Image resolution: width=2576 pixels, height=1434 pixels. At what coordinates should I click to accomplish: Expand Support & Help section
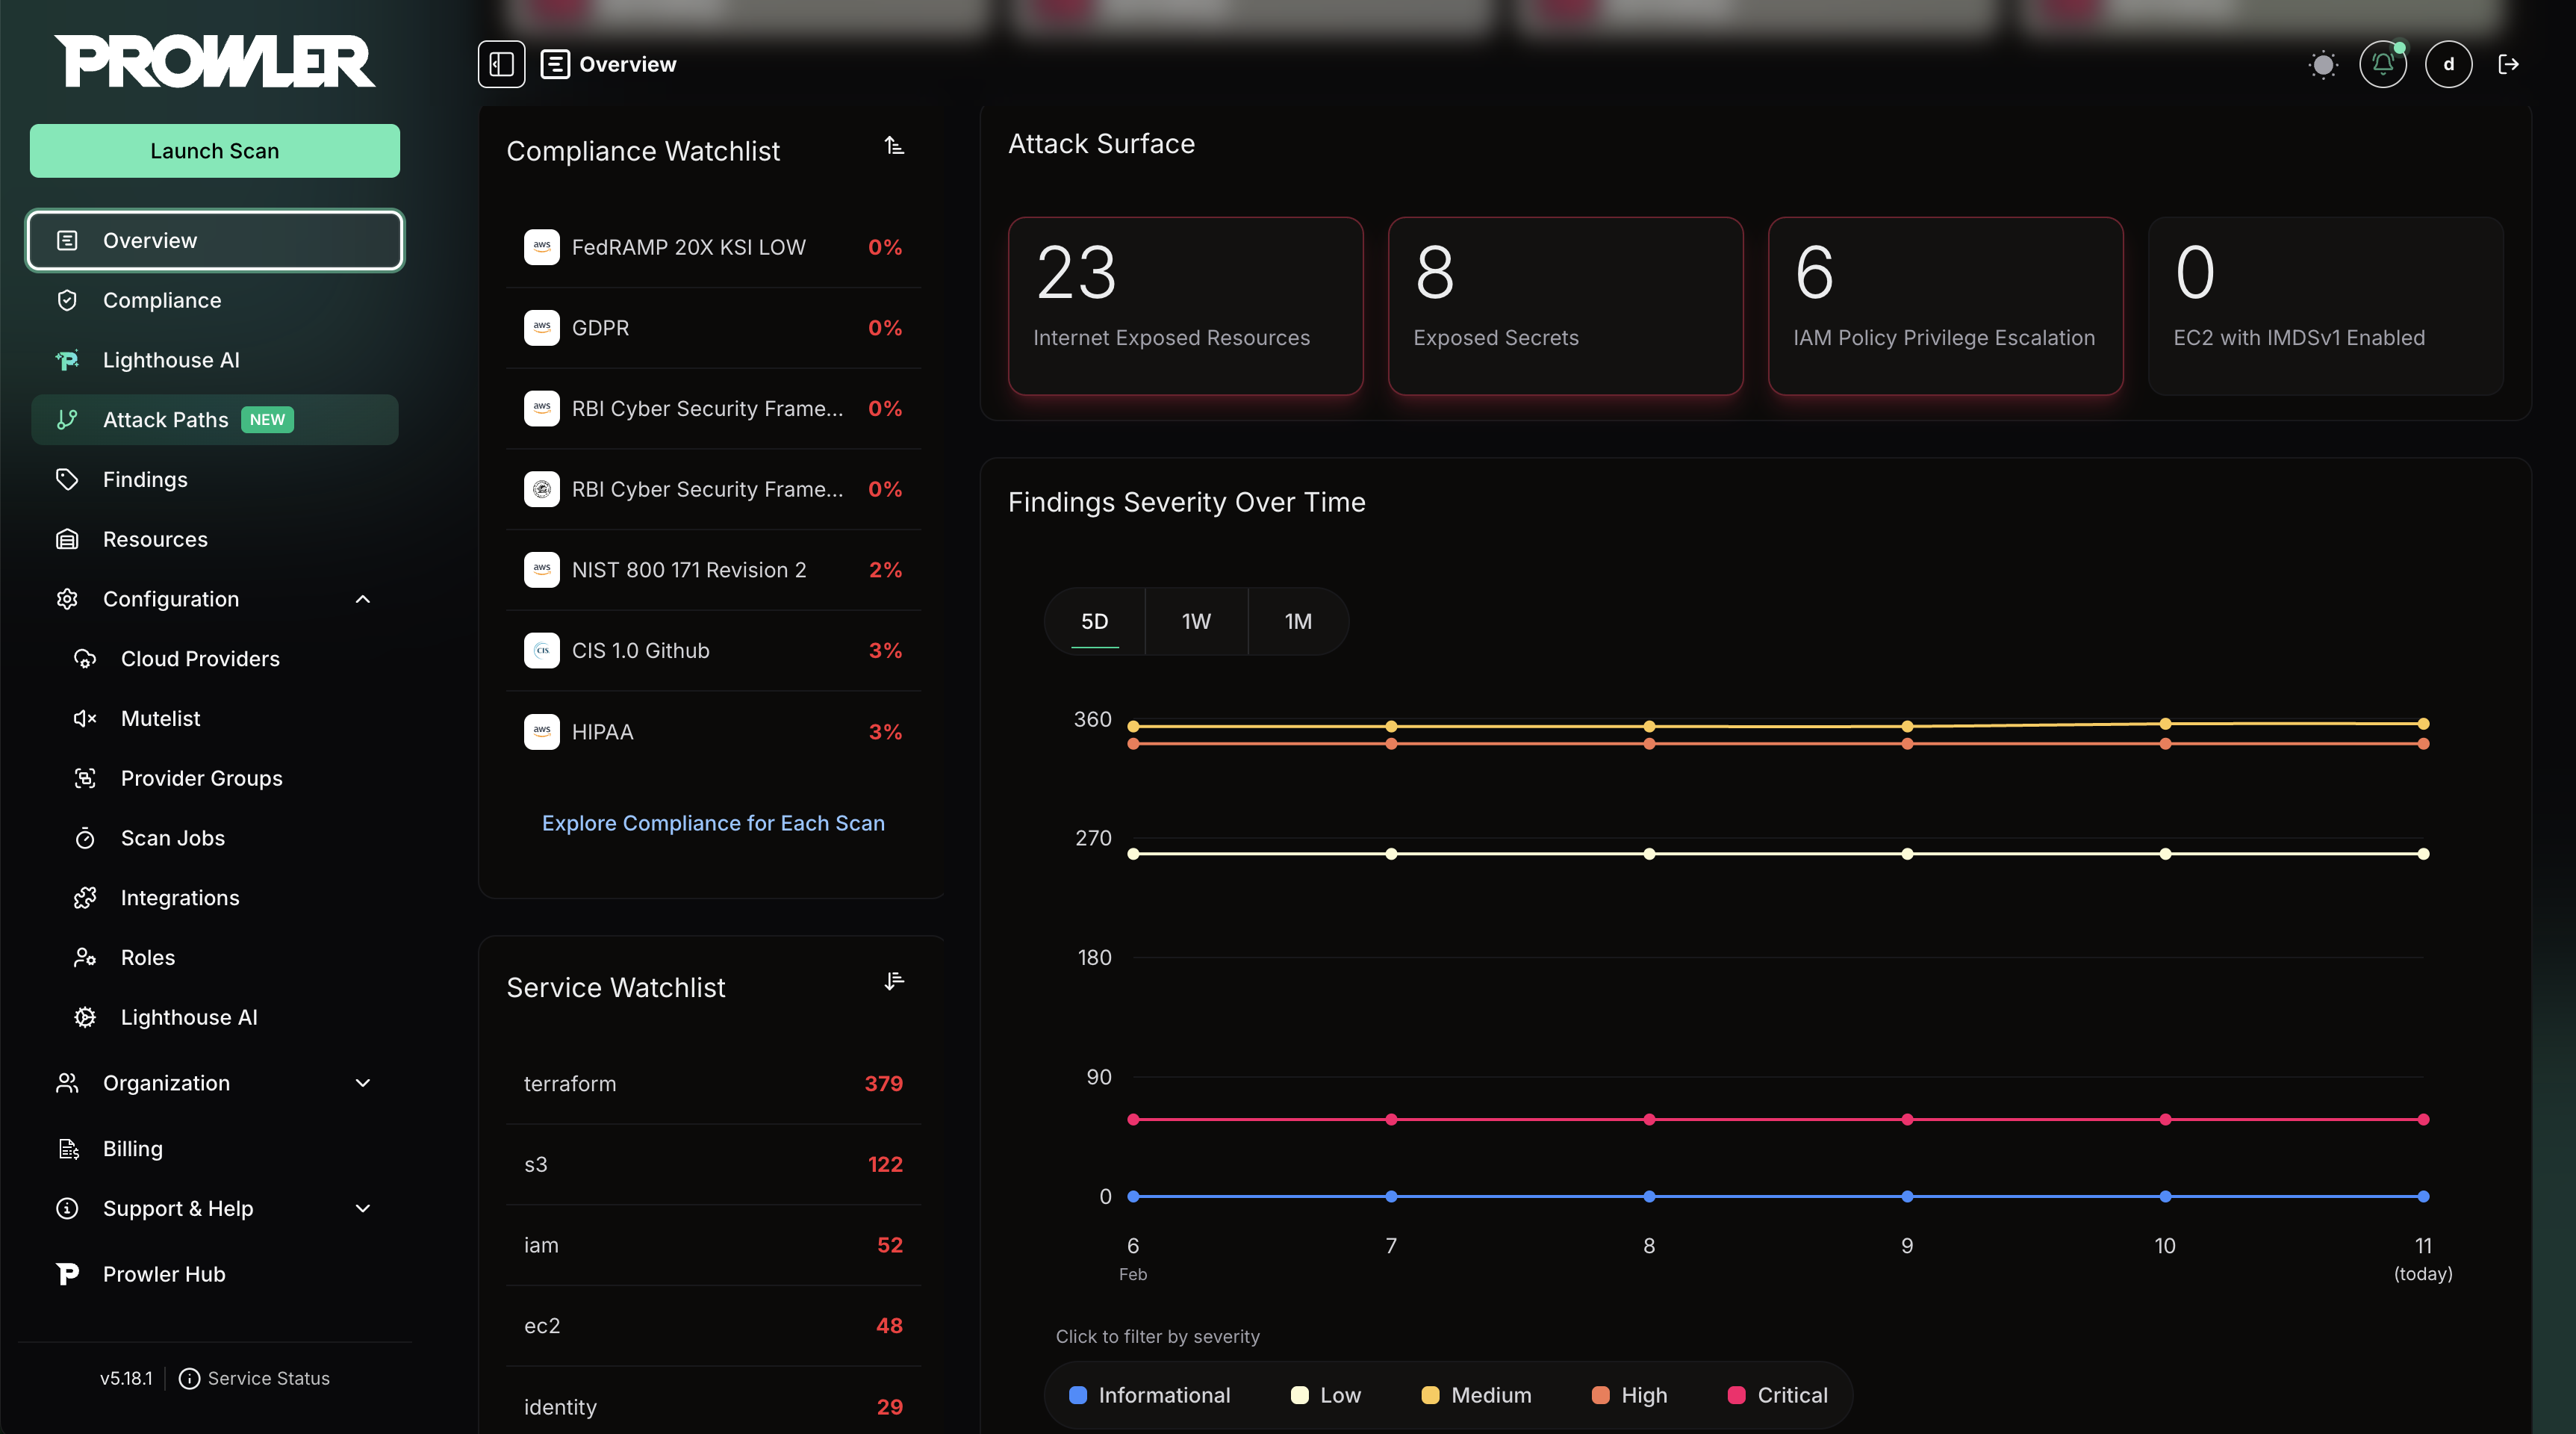363,1208
